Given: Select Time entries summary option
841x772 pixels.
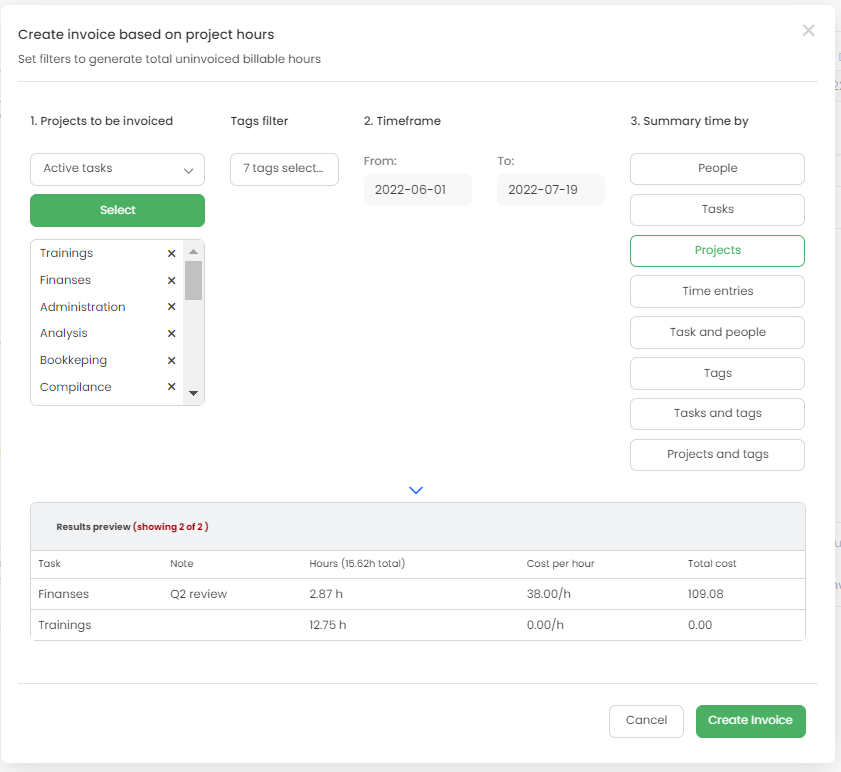Looking at the screenshot, I should click(x=717, y=292).
